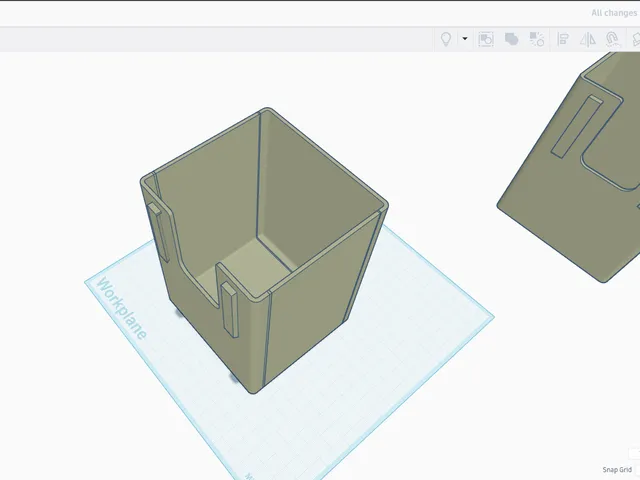Click the All changes saved status text
This screenshot has height=480, width=640.
(x=615, y=13)
